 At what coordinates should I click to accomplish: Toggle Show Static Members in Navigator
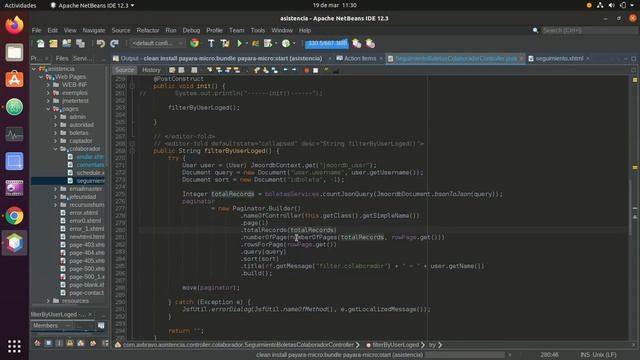(59, 343)
